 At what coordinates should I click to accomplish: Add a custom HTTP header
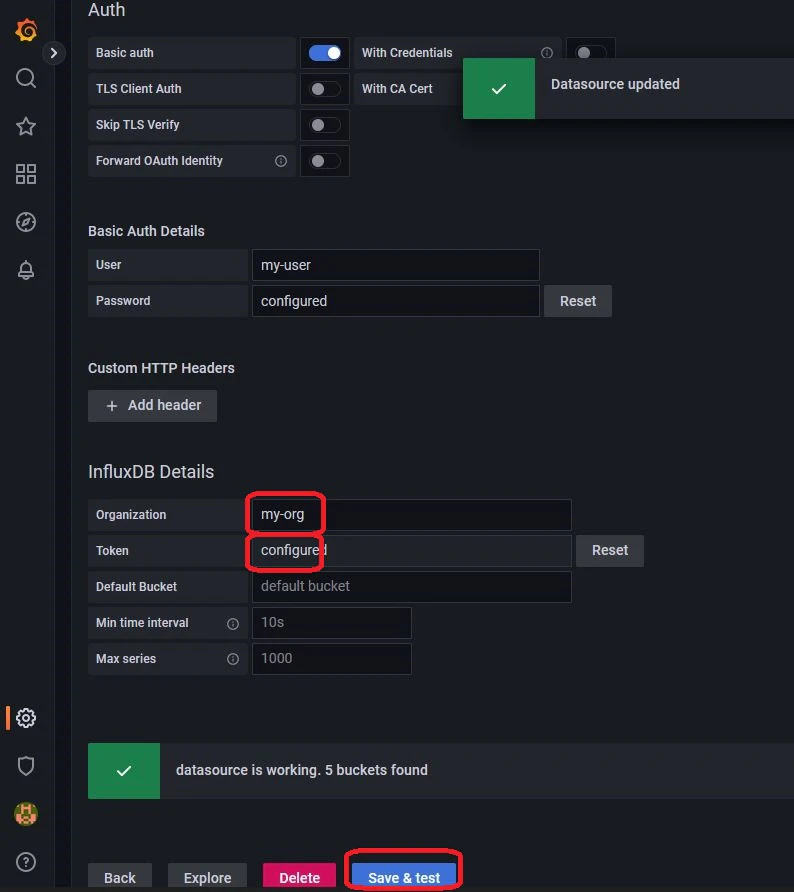tap(152, 406)
